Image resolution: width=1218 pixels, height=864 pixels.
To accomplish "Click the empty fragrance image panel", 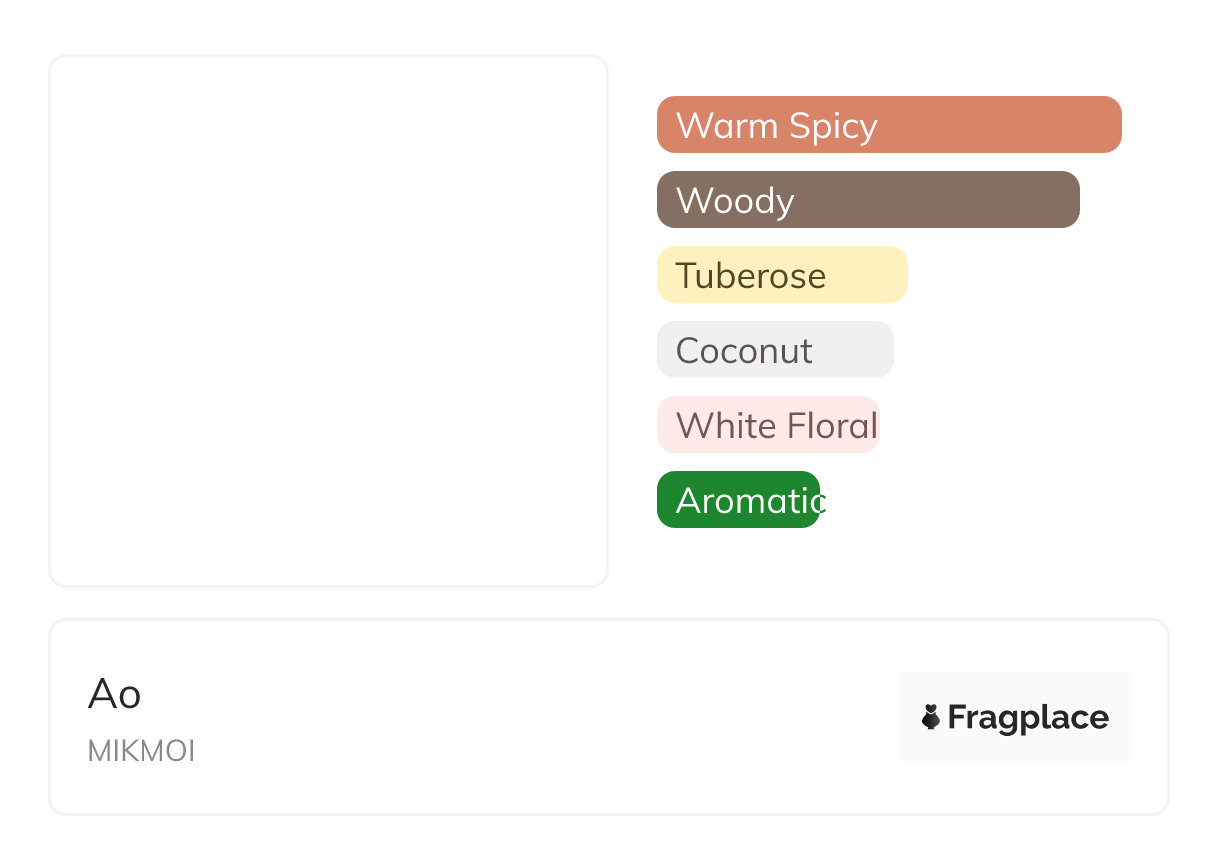I will 329,321.
